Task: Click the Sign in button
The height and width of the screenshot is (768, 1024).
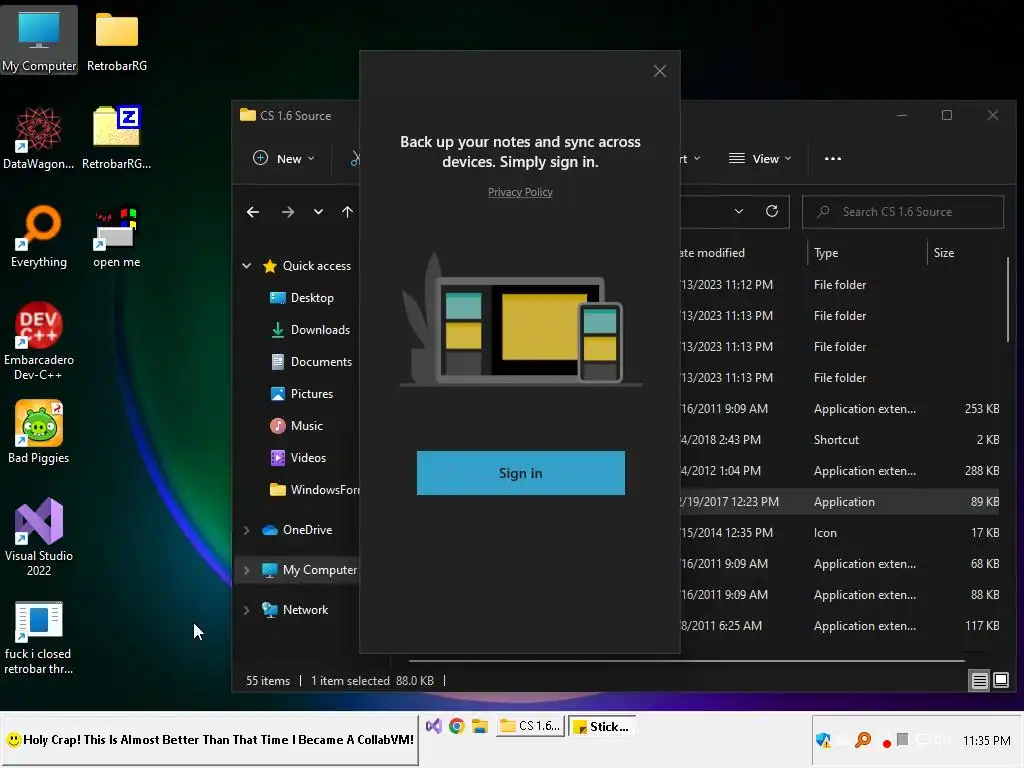Action: pos(520,473)
